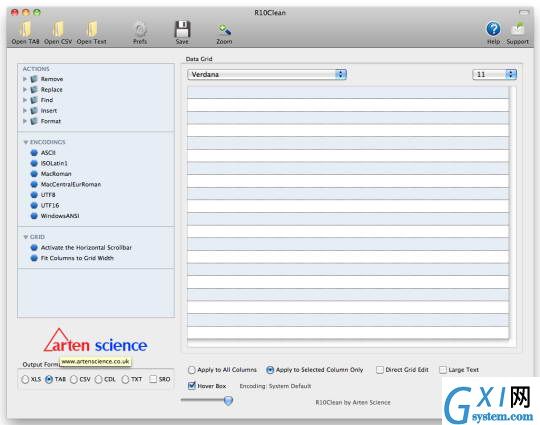Click the blue ball beside UTF8
540x425 pixels.
click(34, 195)
